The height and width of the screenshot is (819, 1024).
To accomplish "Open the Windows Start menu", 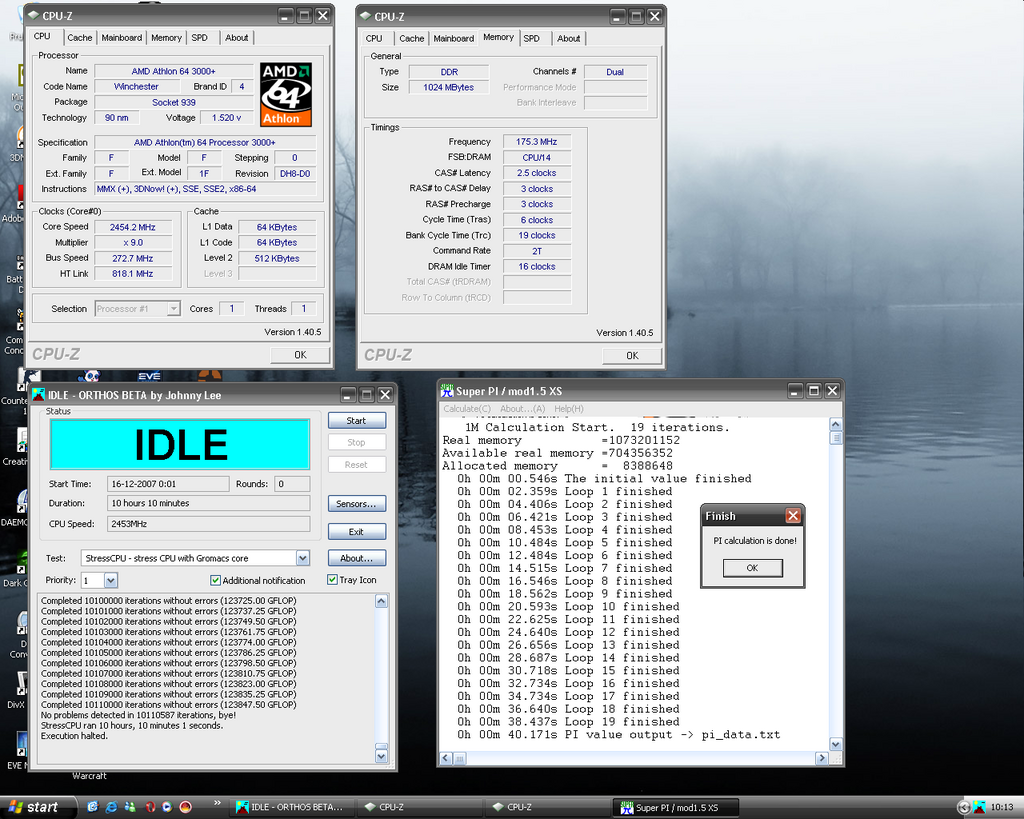I will [x=39, y=807].
